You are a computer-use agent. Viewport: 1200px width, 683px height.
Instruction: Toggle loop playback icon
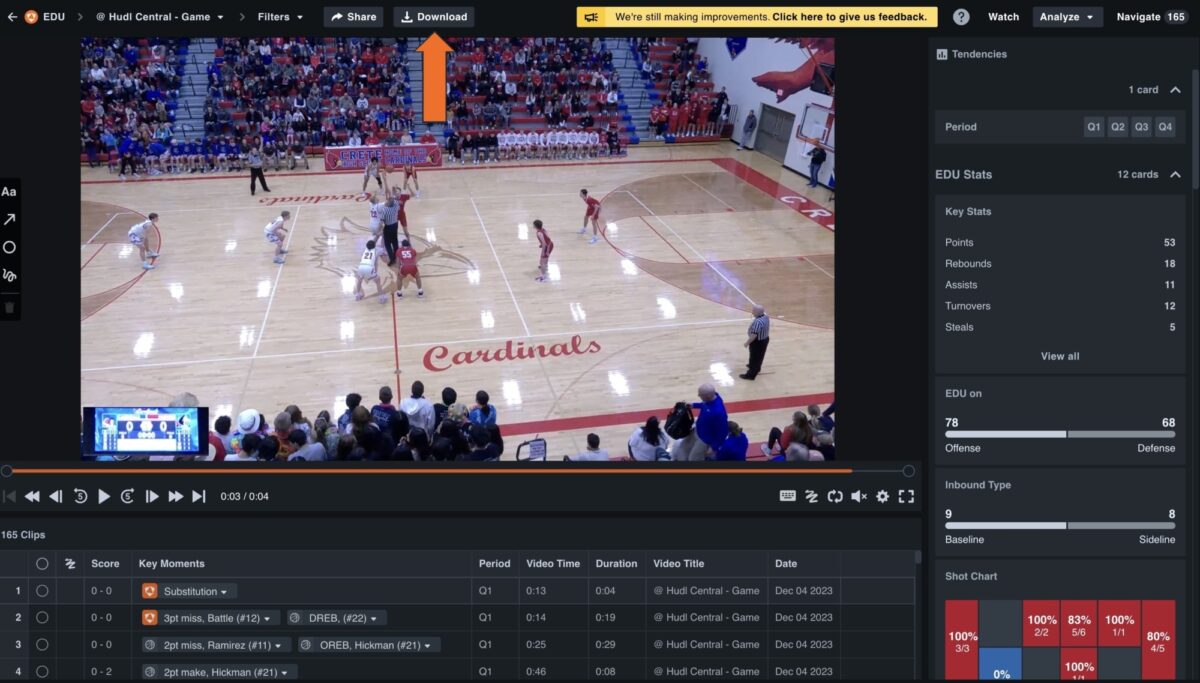point(835,496)
